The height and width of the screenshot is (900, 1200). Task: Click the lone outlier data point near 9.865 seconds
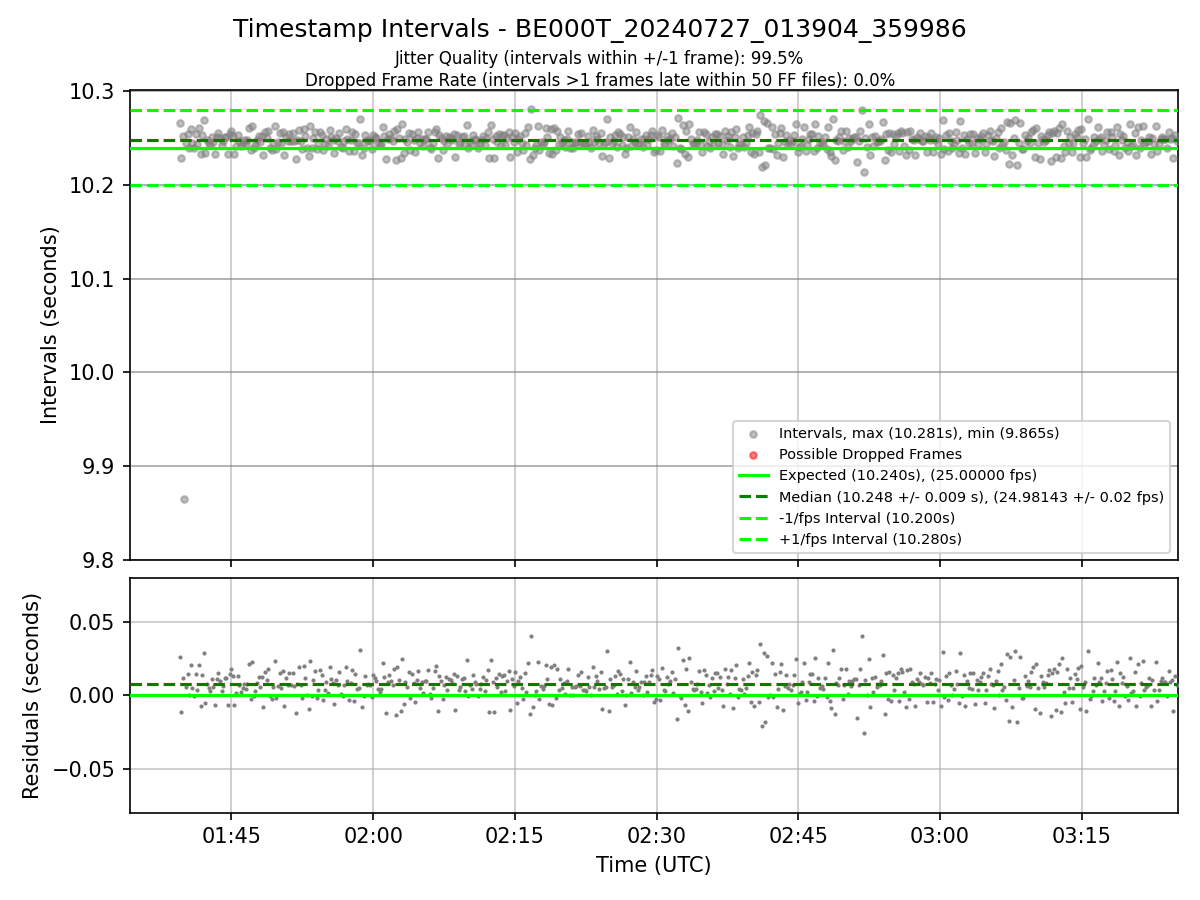(184, 499)
